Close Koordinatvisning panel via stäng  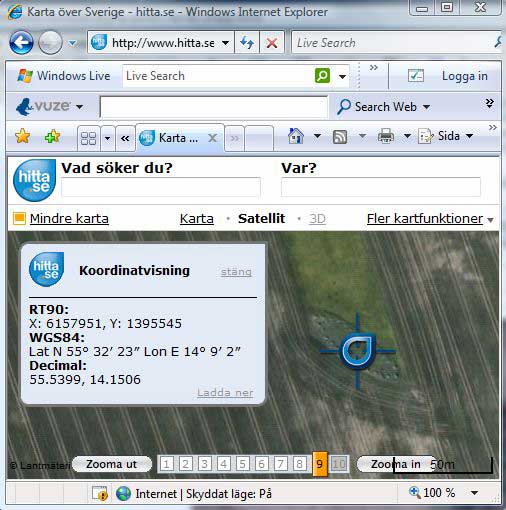236,272
